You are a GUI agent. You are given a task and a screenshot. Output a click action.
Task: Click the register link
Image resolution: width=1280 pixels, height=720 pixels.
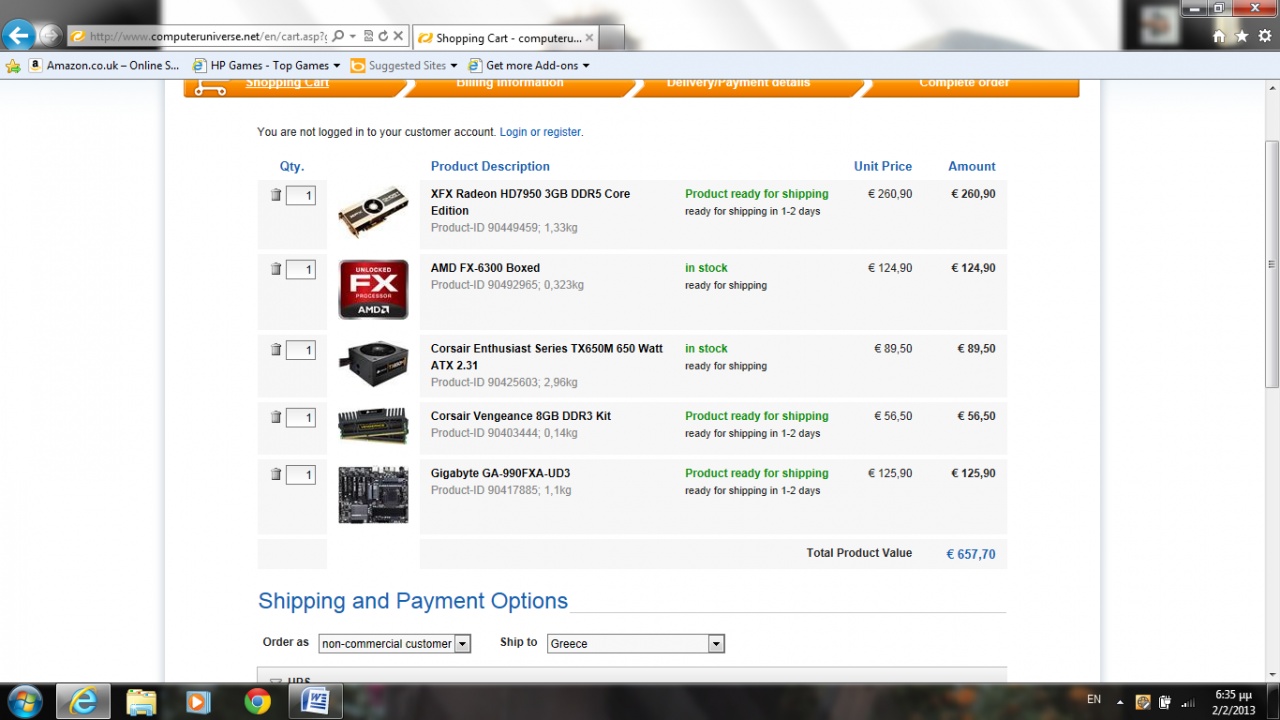tap(562, 132)
